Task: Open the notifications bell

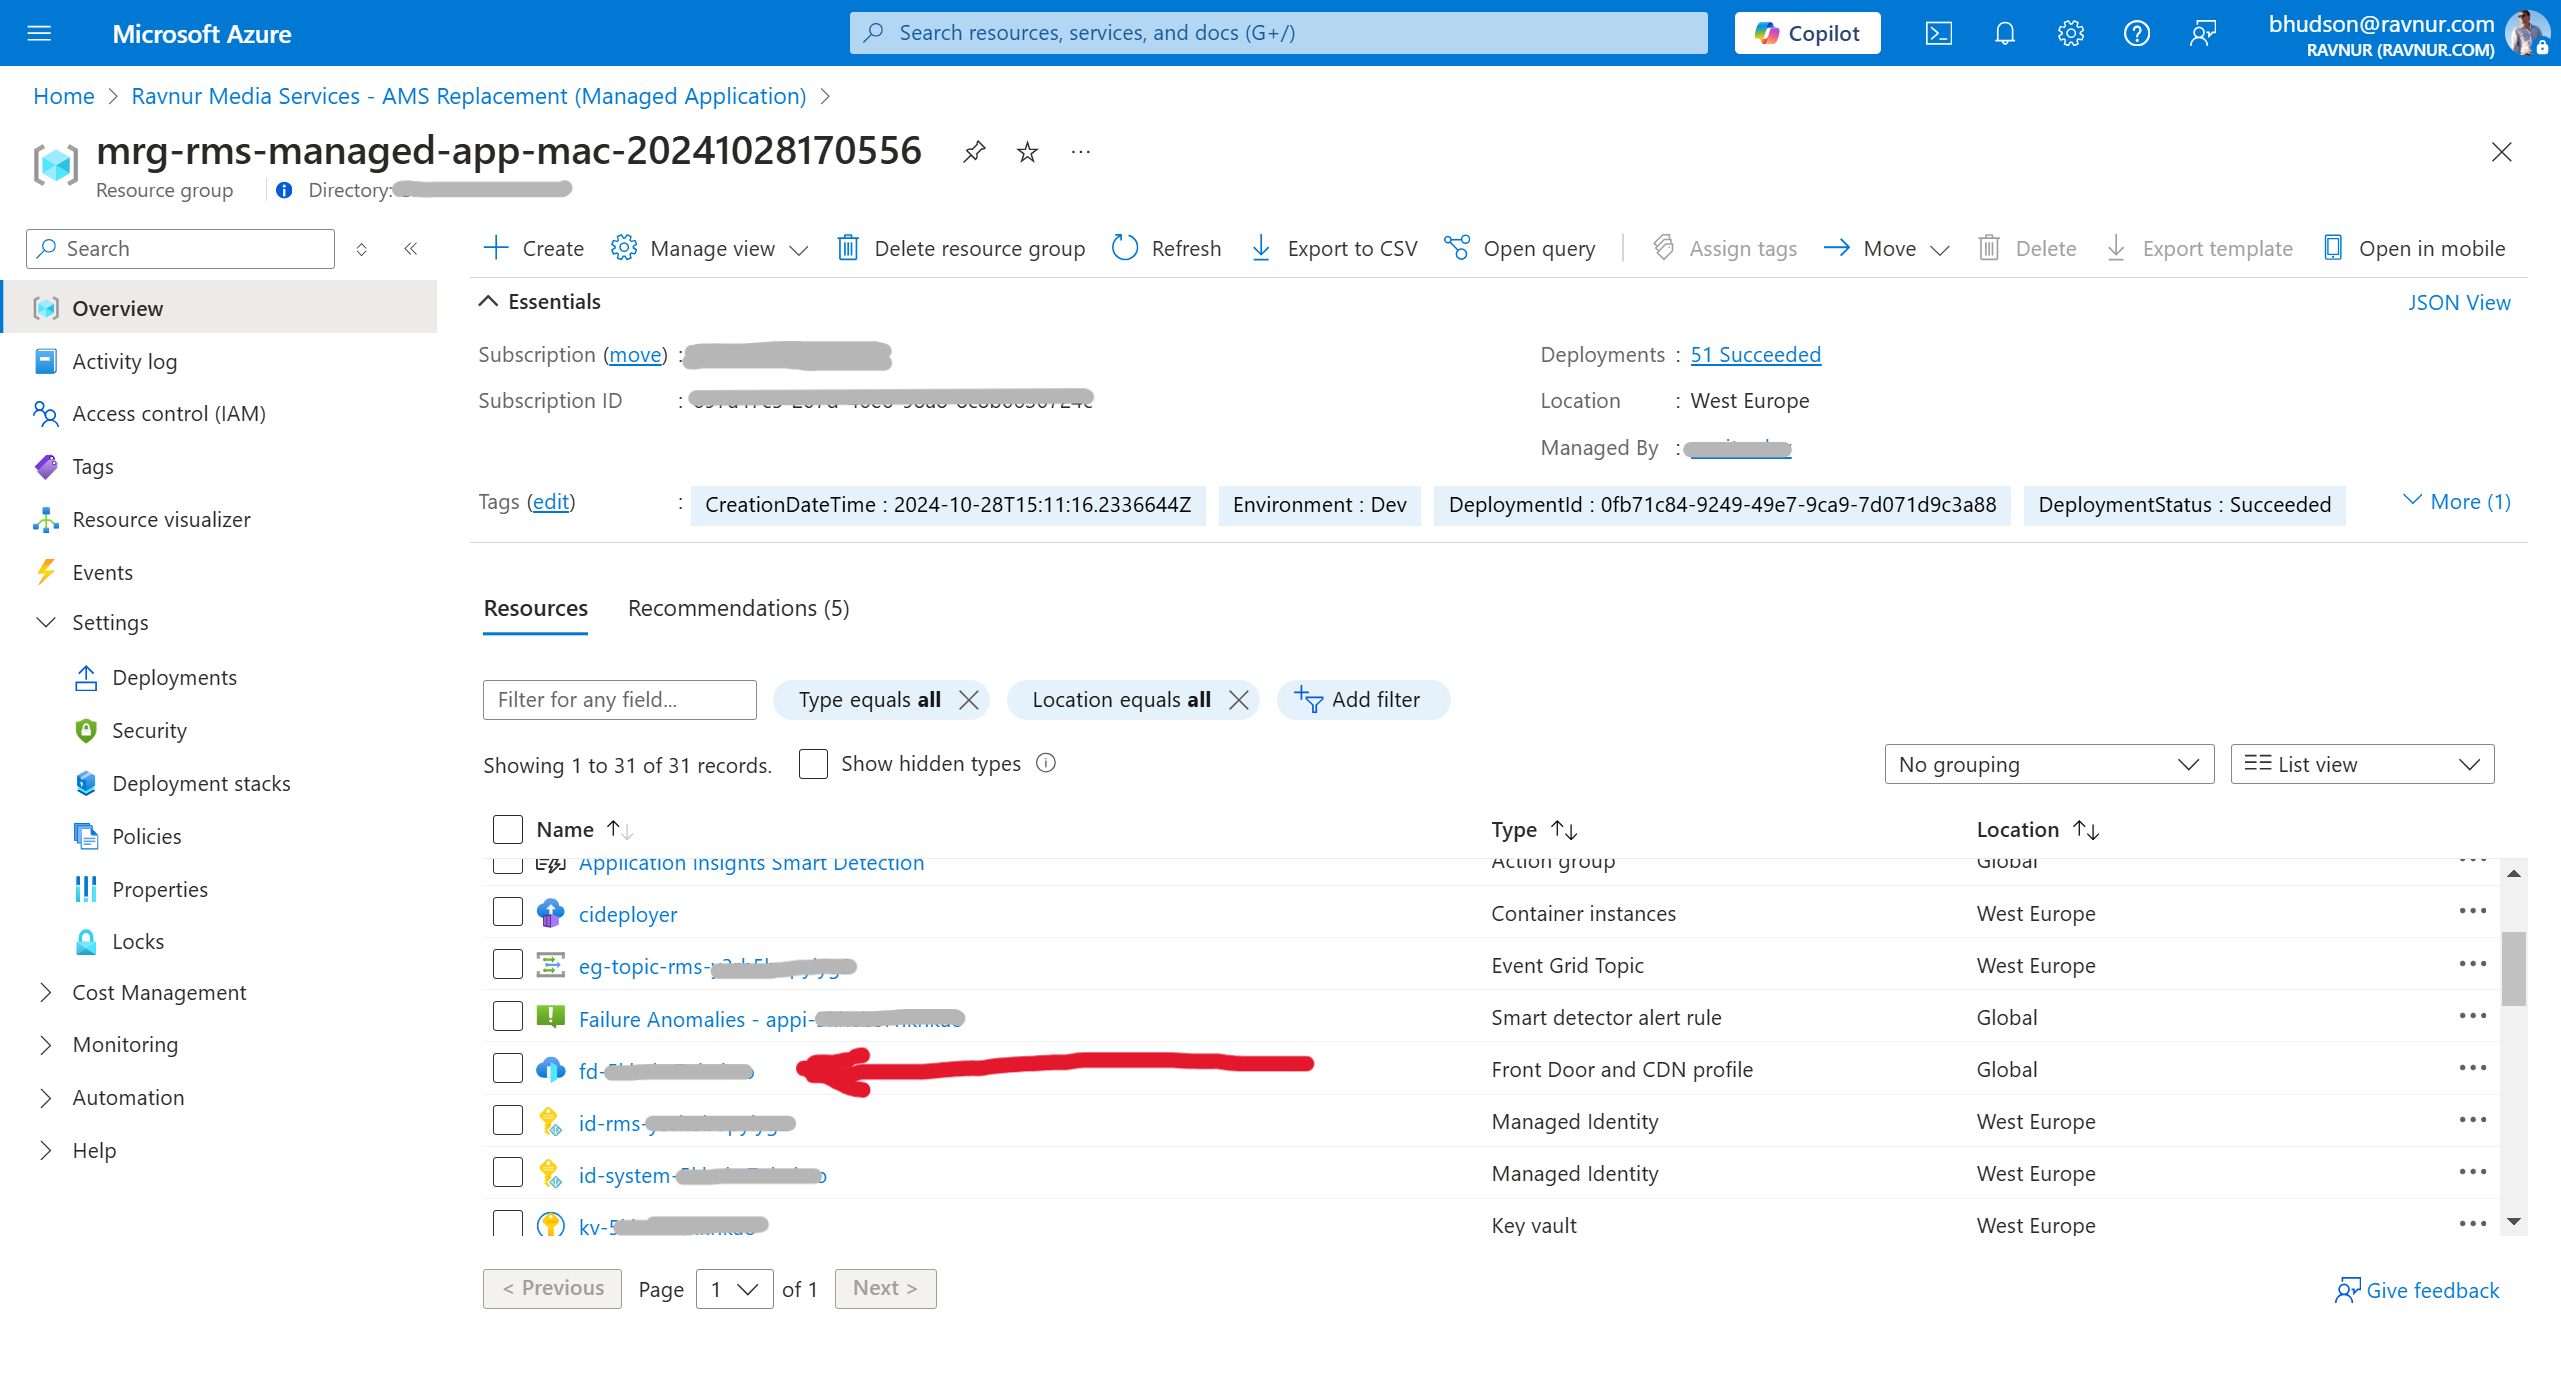Action: (x=2004, y=33)
